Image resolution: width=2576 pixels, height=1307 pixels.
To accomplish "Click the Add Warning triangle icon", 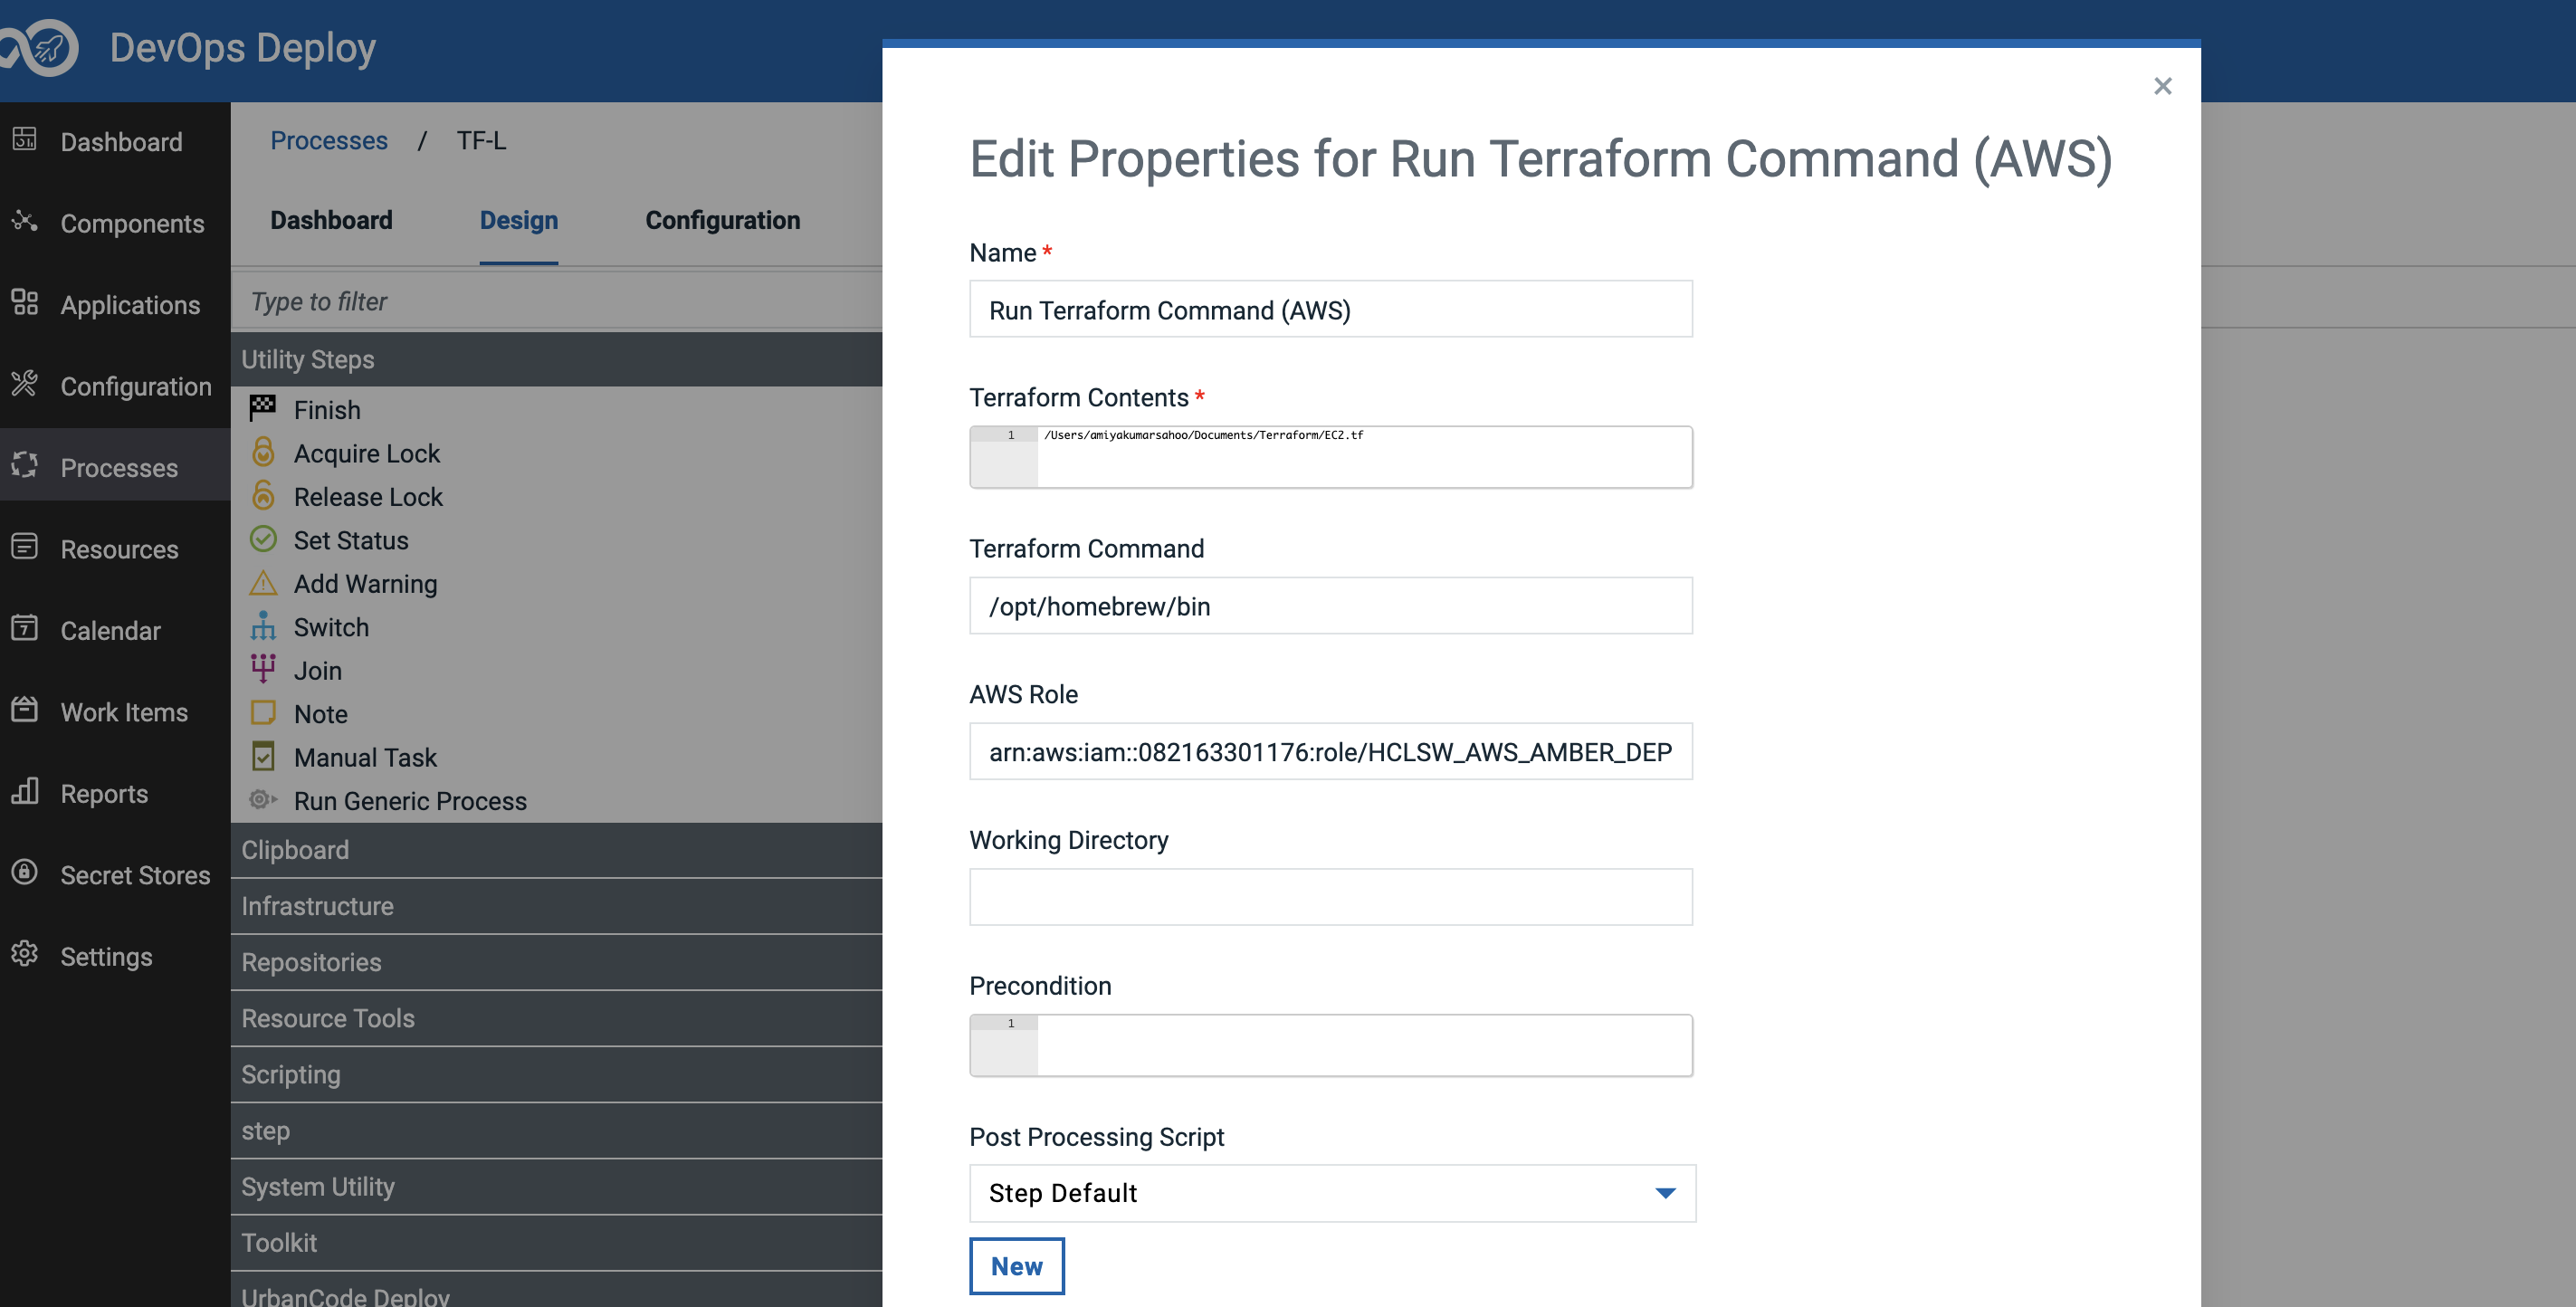I will [263, 582].
